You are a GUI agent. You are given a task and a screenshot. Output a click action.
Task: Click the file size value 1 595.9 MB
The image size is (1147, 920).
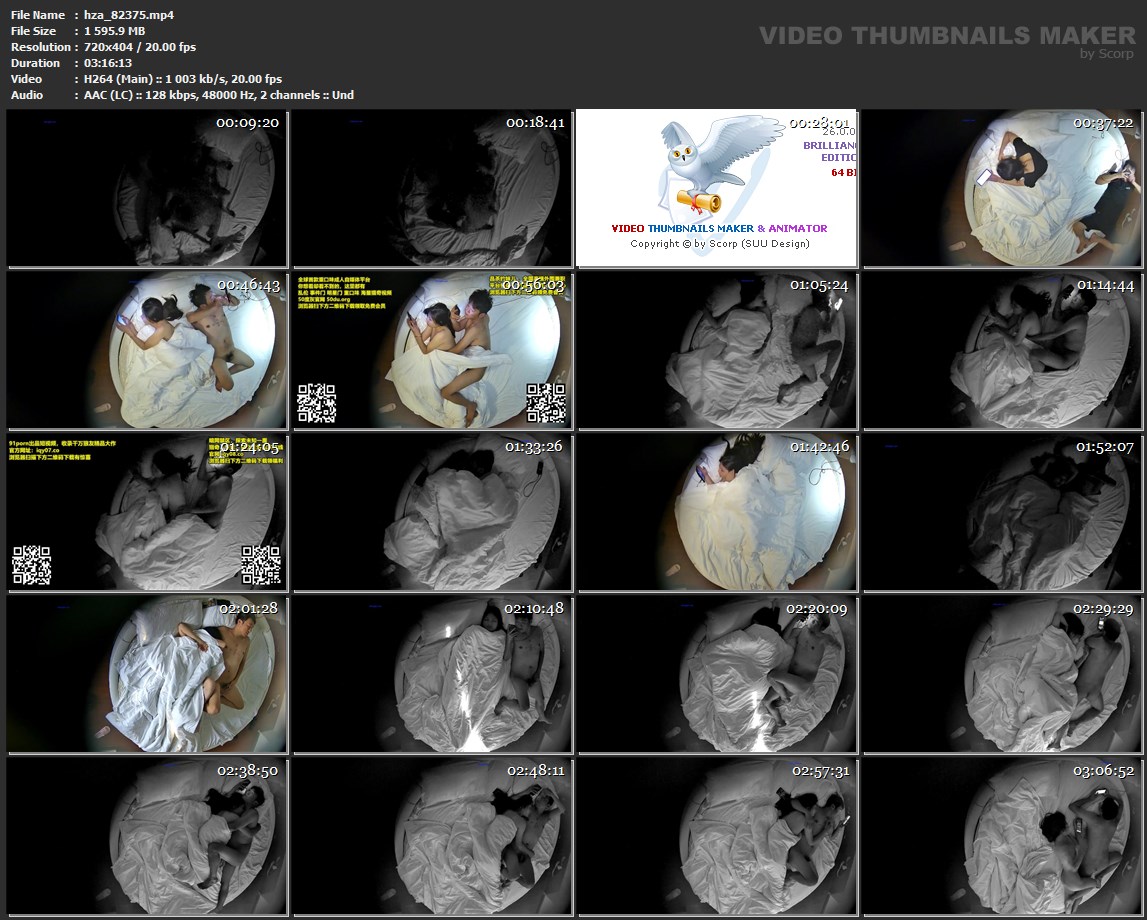click(114, 31)
